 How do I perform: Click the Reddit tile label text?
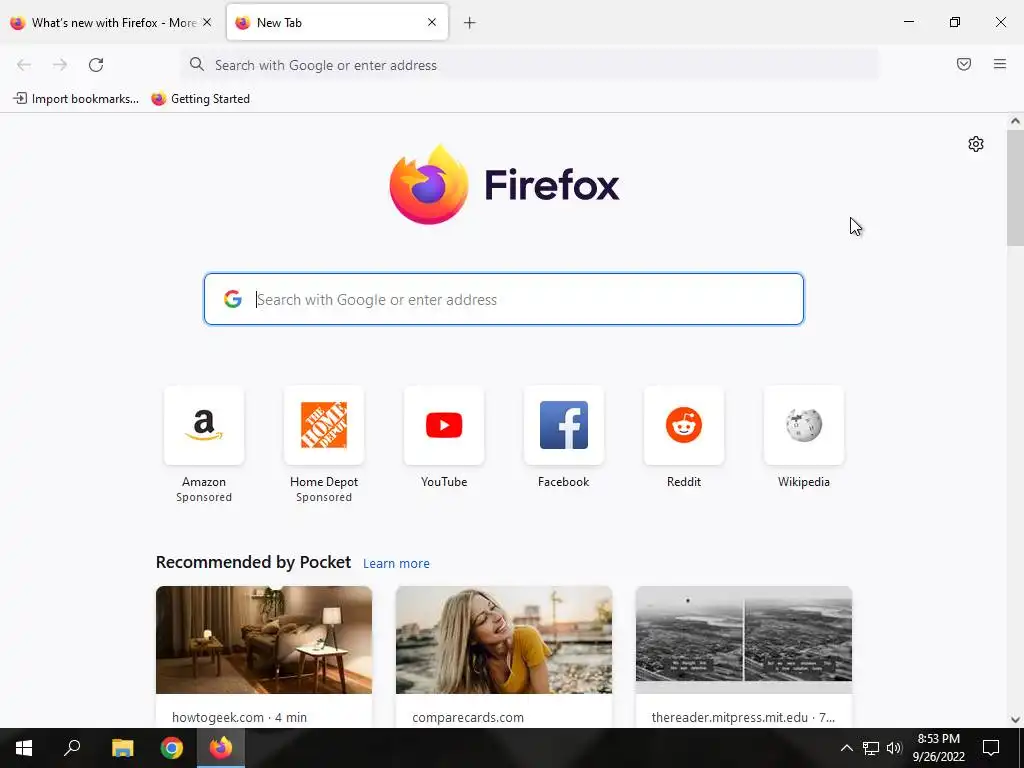point(684,482)
